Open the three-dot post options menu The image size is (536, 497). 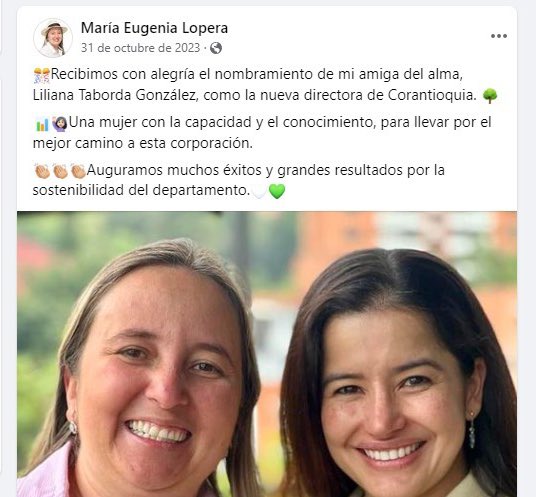[499, 36]
